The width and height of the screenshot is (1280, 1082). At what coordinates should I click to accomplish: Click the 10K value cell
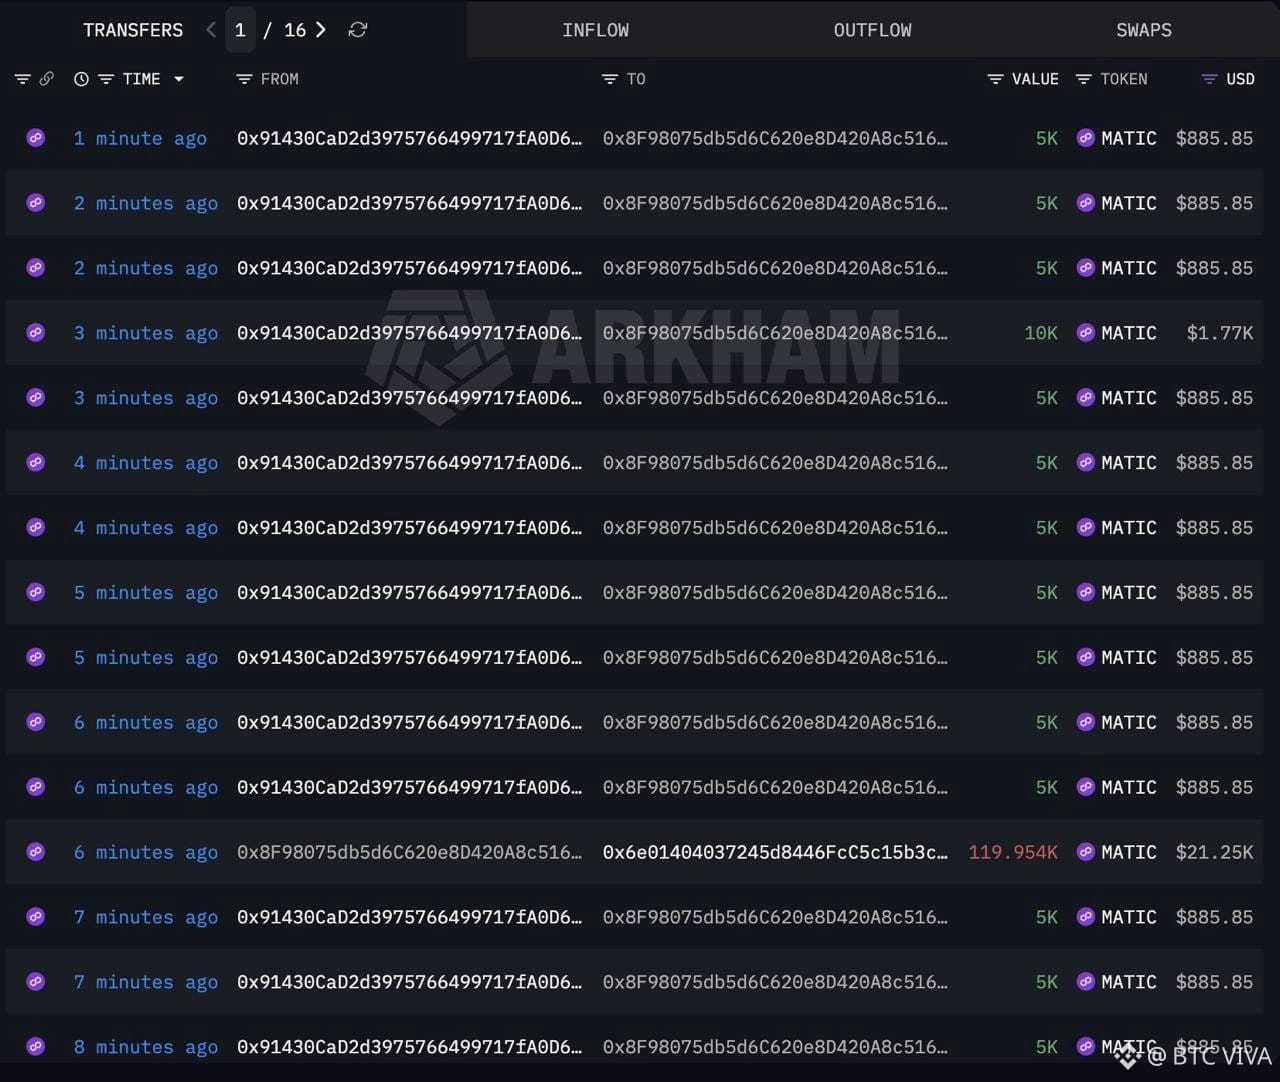coord(1041,333)
